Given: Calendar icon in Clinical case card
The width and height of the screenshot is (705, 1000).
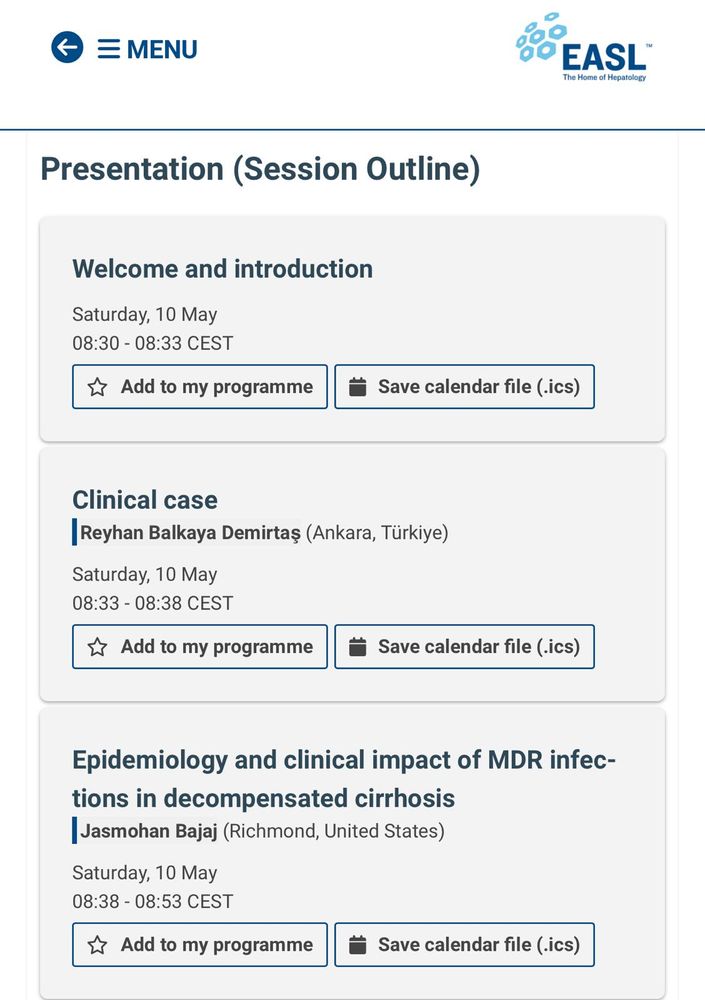Looking at the screenshot, I should pos(357,647).
